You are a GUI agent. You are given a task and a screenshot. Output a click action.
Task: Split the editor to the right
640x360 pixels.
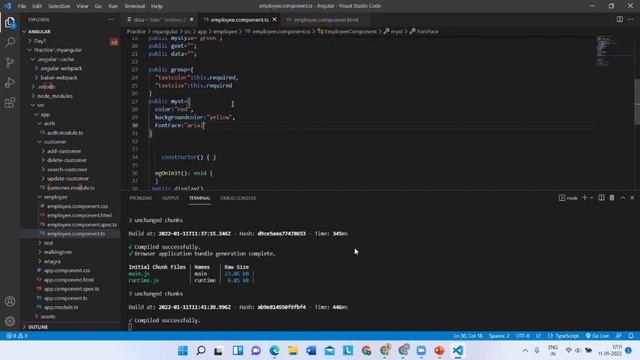coord(620,19)
